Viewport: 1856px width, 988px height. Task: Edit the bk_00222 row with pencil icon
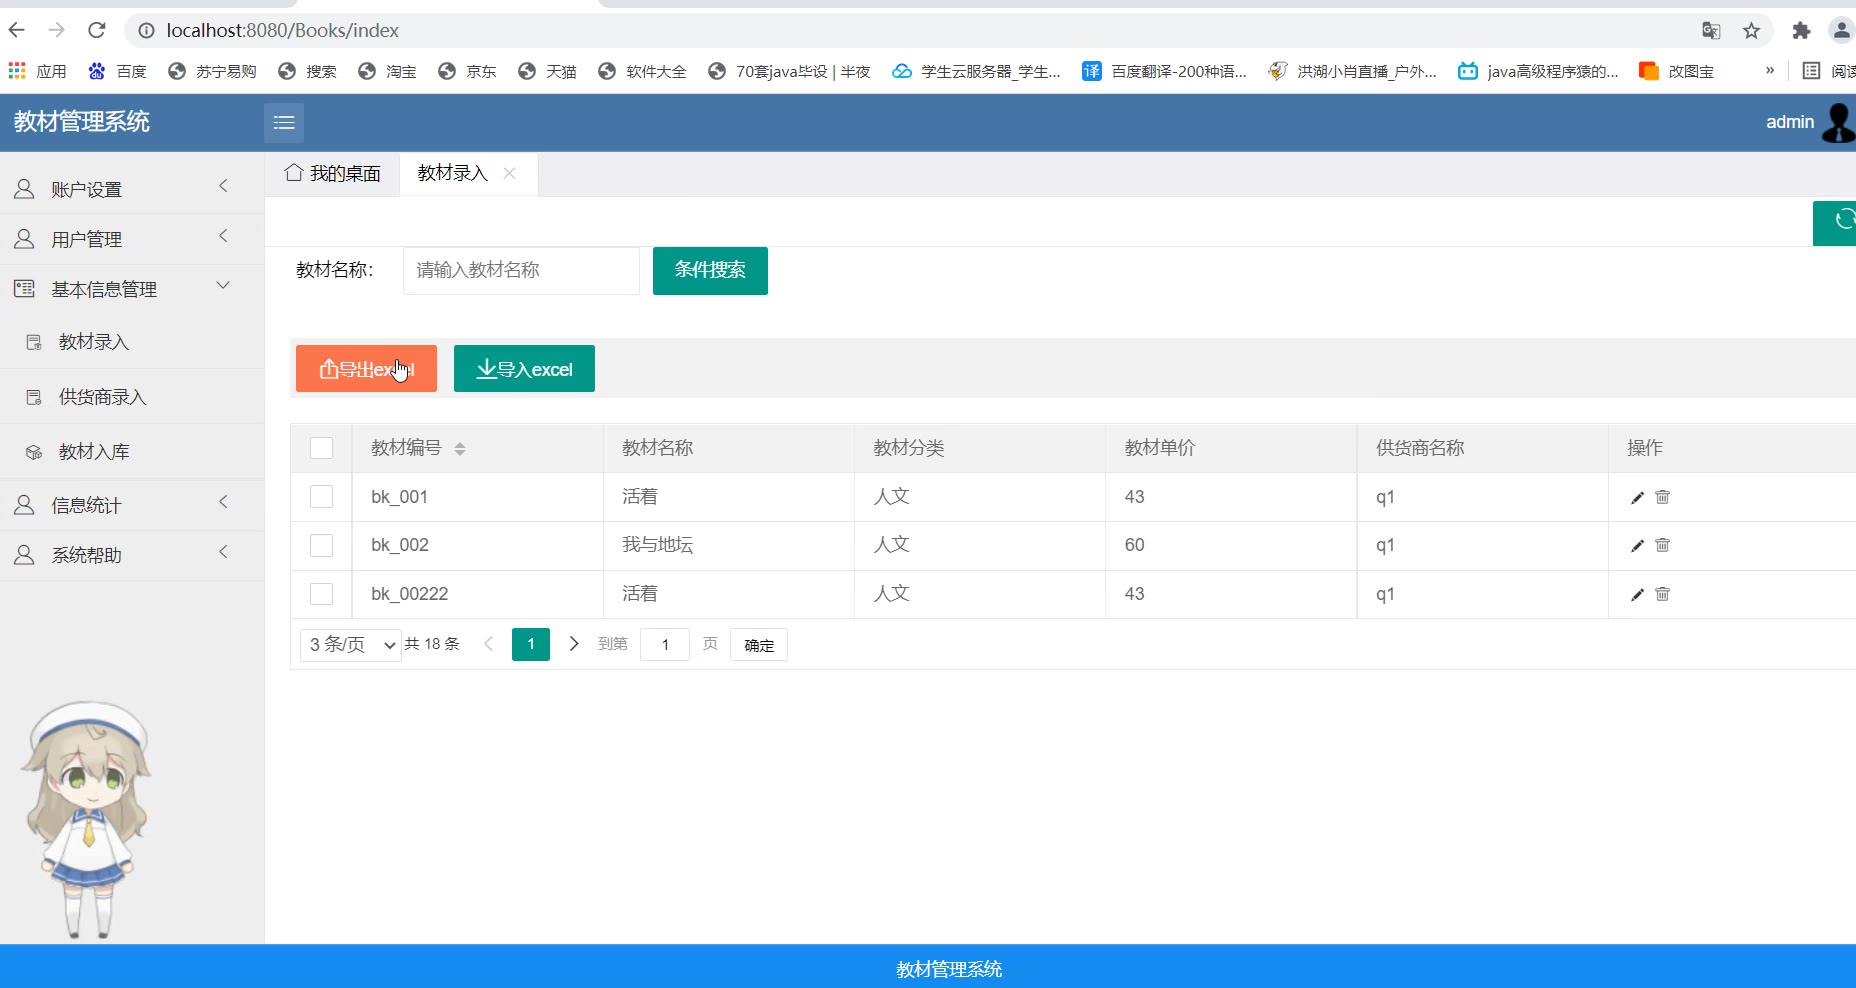tap(1637, 594)
